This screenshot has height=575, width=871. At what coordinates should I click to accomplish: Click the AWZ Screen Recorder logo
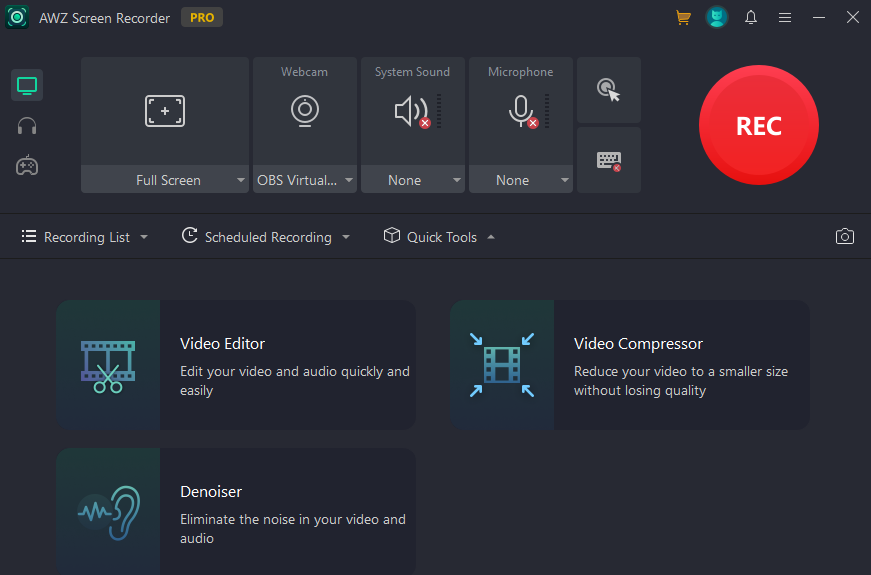pyautogui.click(x=17, y=18)
